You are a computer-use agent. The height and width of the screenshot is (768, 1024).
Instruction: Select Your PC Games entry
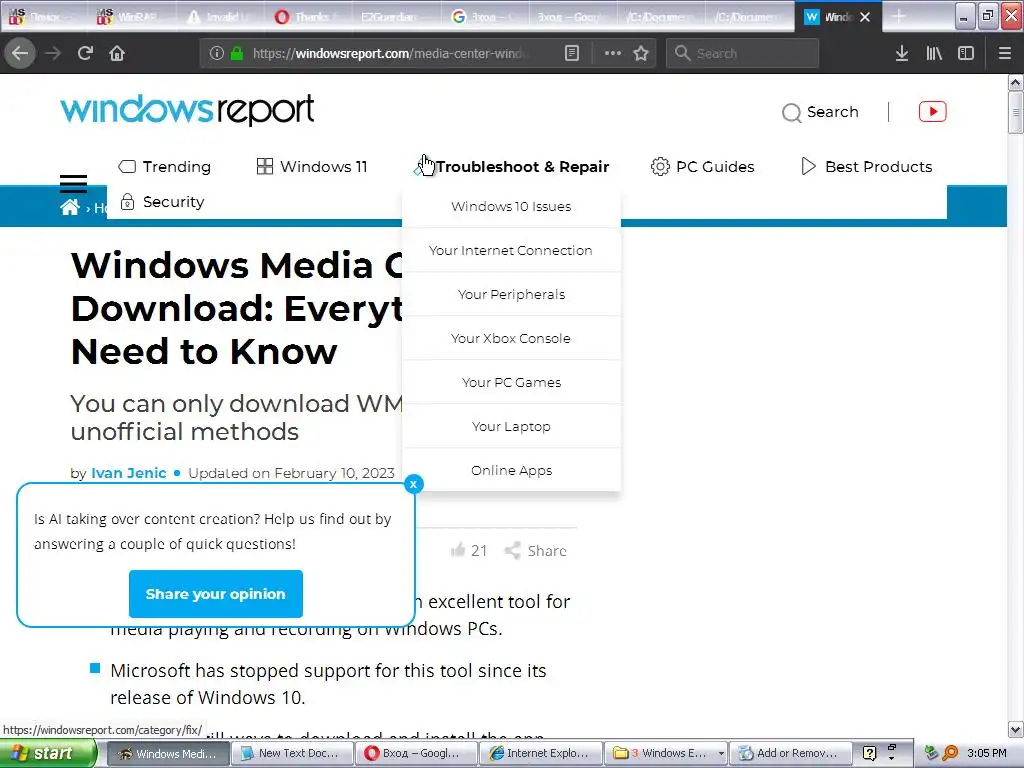coord(511,382)
